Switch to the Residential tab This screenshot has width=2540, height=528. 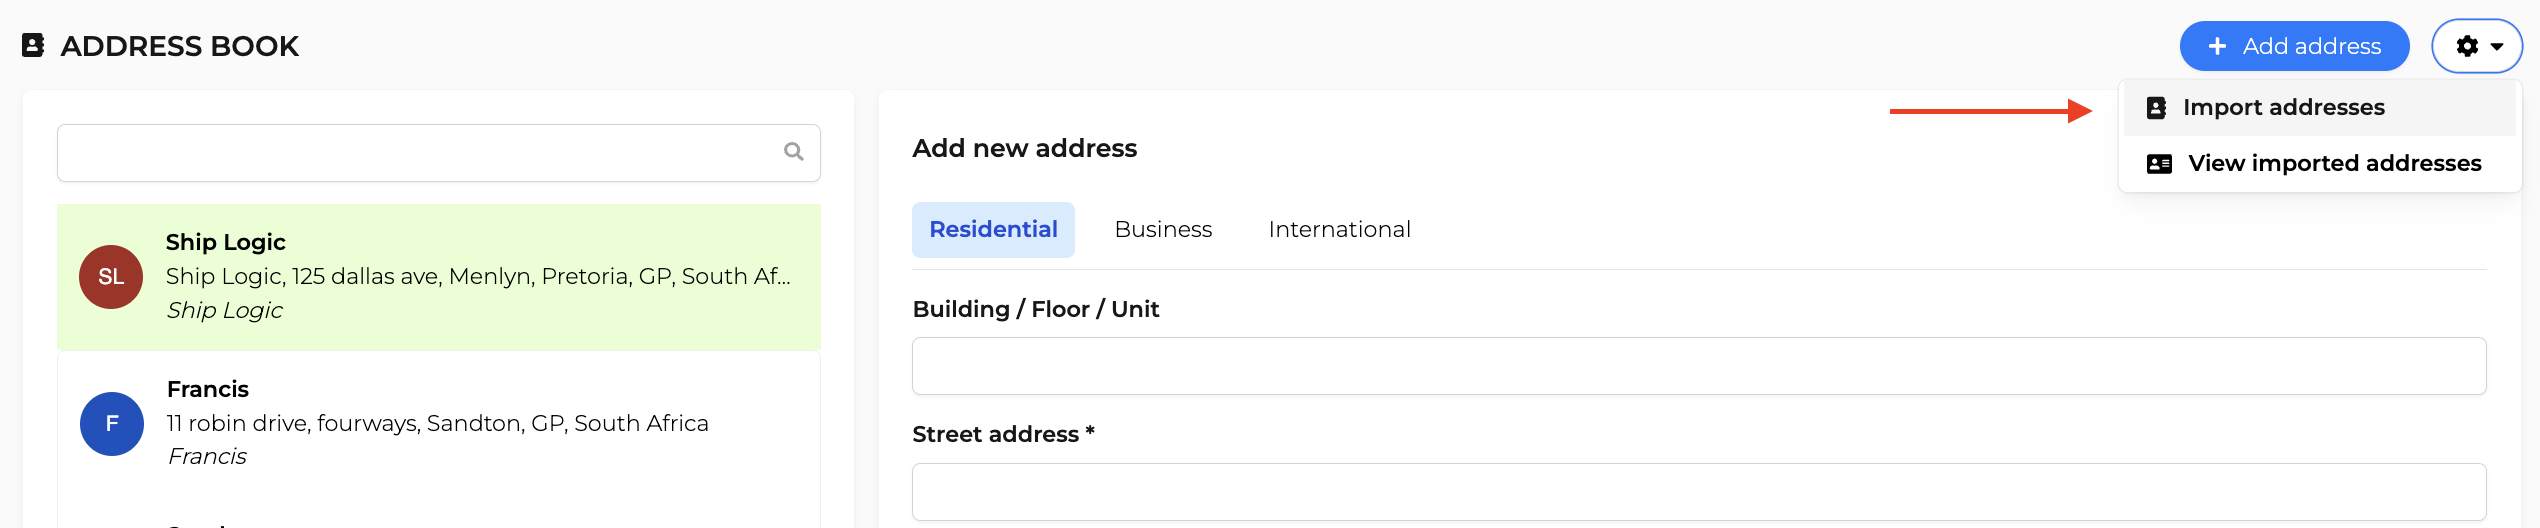tap(993, 230)
